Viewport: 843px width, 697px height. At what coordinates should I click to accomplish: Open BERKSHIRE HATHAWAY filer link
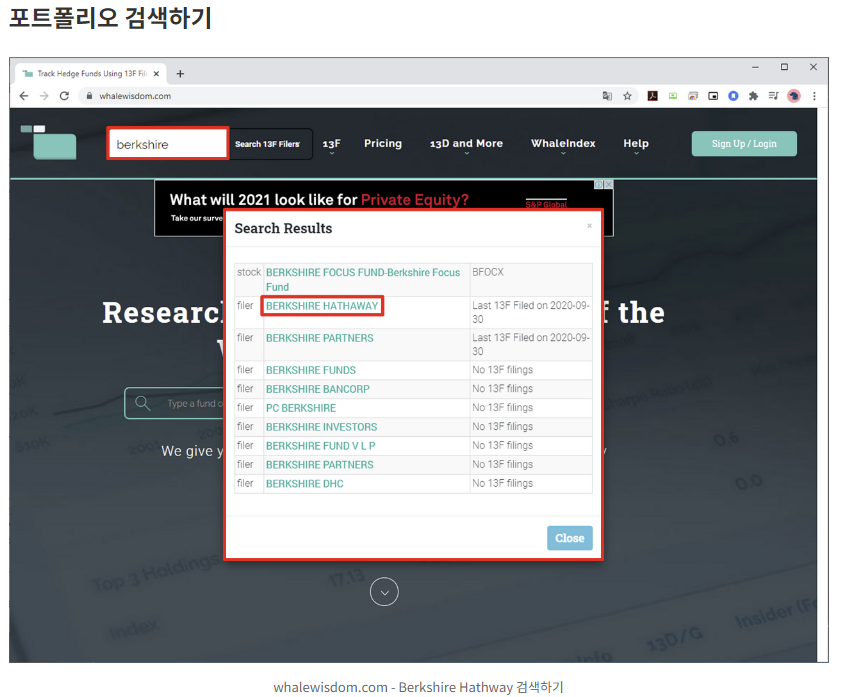tap(322, 306)
